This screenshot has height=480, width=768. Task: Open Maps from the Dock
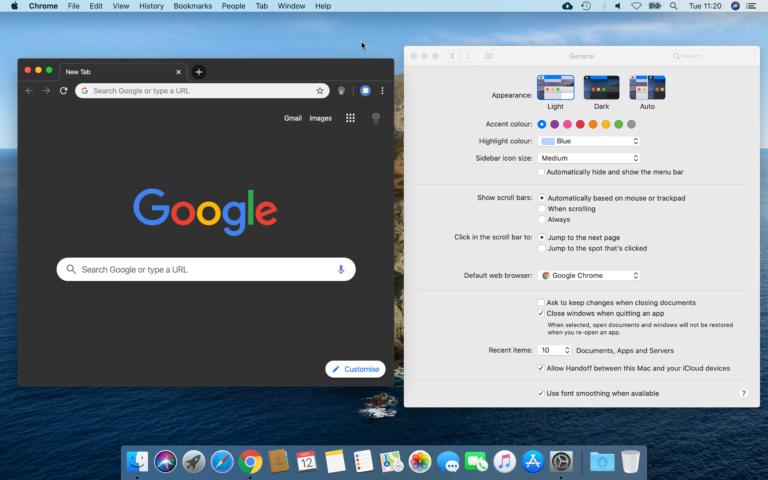pyautogui.click(x=391, y=461)
